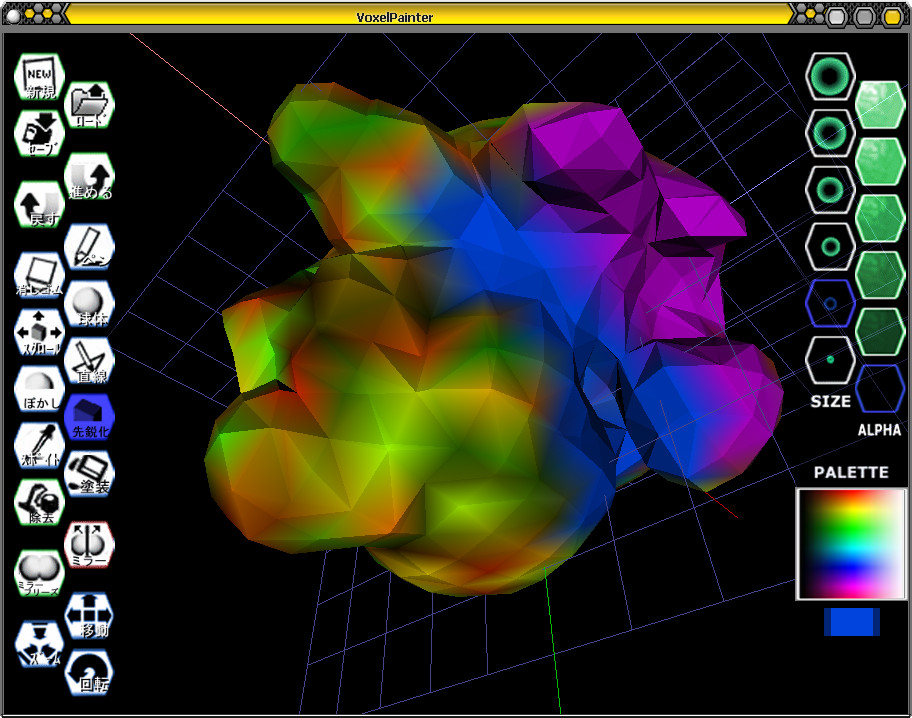The image size is (912, 718).
Task: Choose the largest brush SIZE ring
Action: [x=831, y=76]
